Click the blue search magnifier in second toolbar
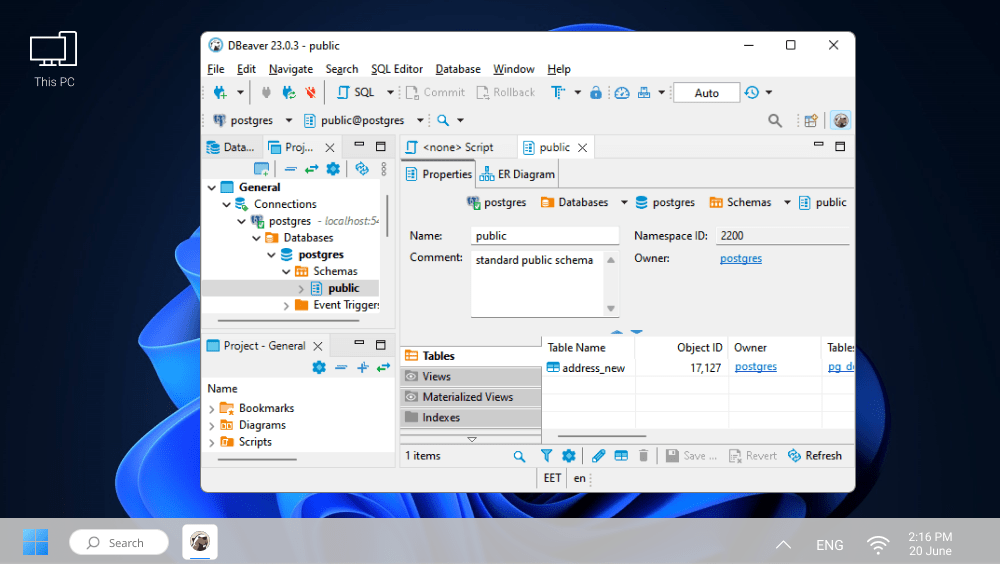 coord(443,120)
